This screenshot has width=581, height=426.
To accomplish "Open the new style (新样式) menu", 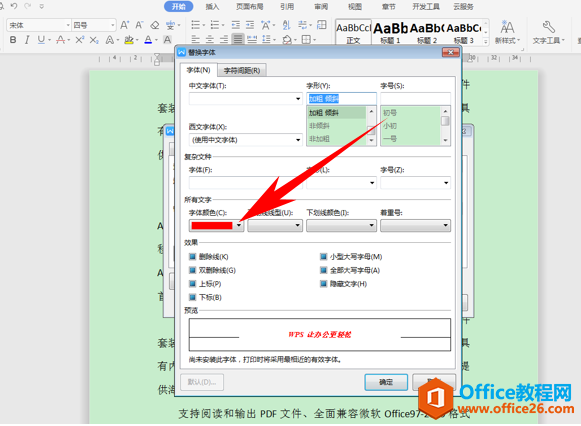I will (507, 33).
